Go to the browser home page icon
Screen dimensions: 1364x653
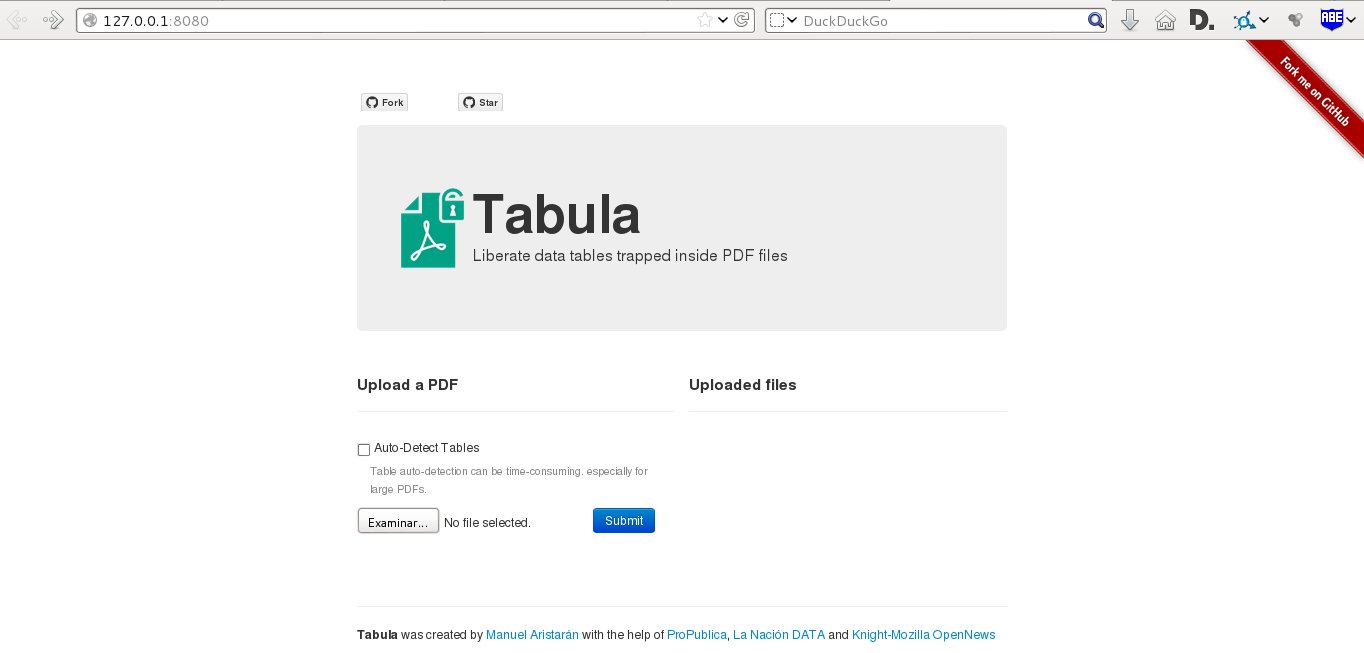pos(1165,20)
